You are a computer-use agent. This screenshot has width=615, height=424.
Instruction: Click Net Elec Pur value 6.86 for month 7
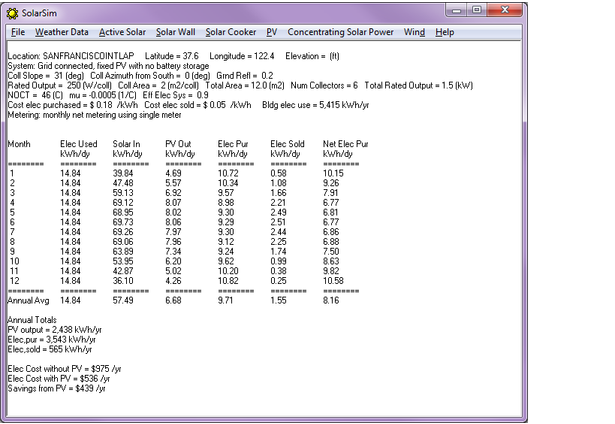click(x=331, y=232)
